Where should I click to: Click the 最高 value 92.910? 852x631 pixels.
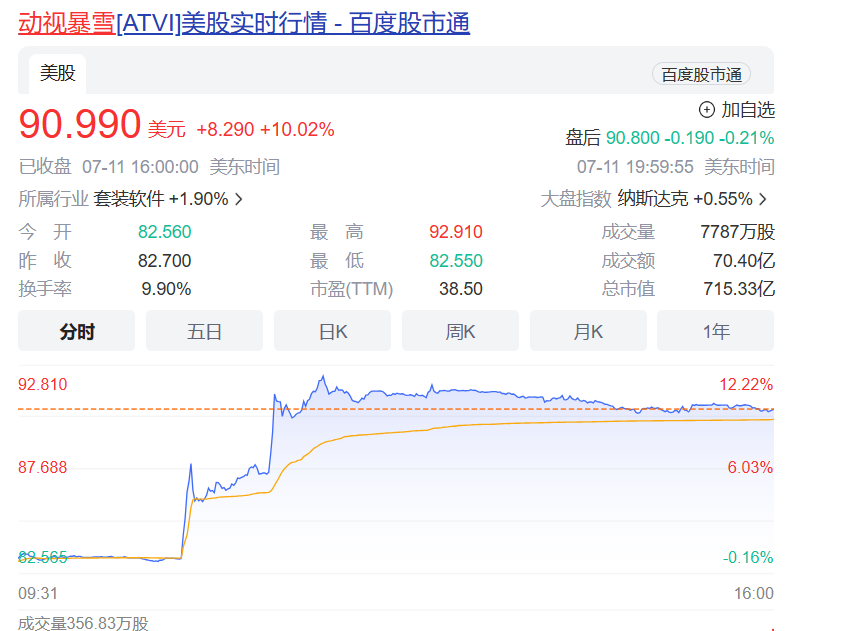[456, 232]
